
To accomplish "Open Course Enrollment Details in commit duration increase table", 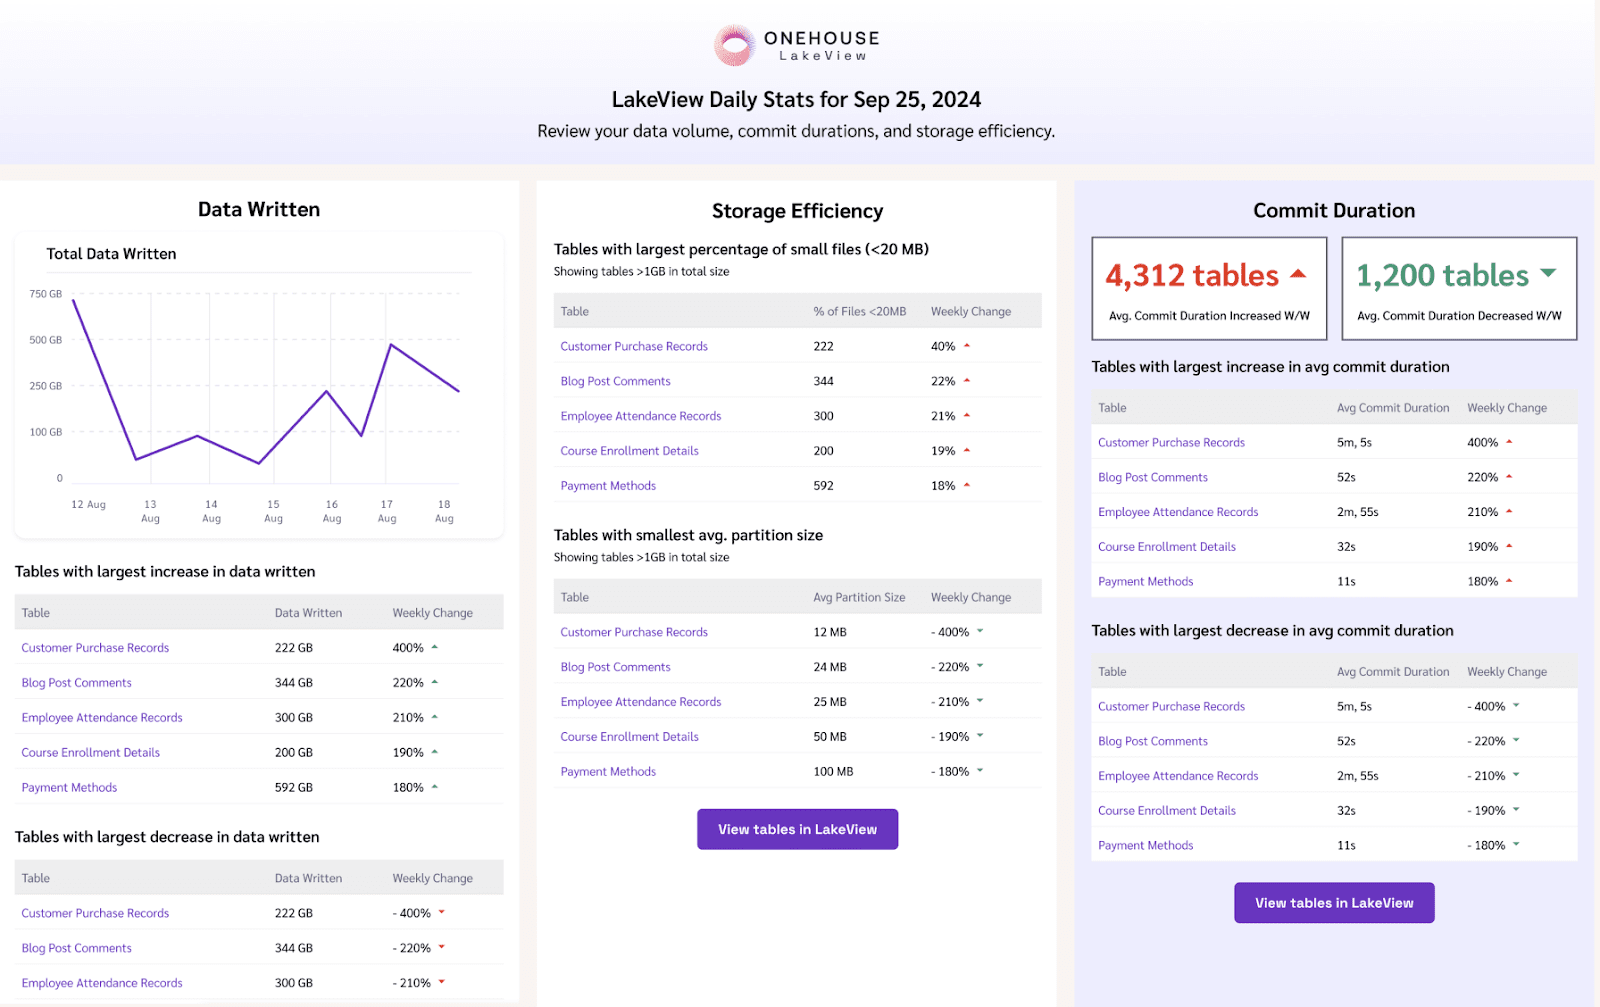I will click(1167, 547).
